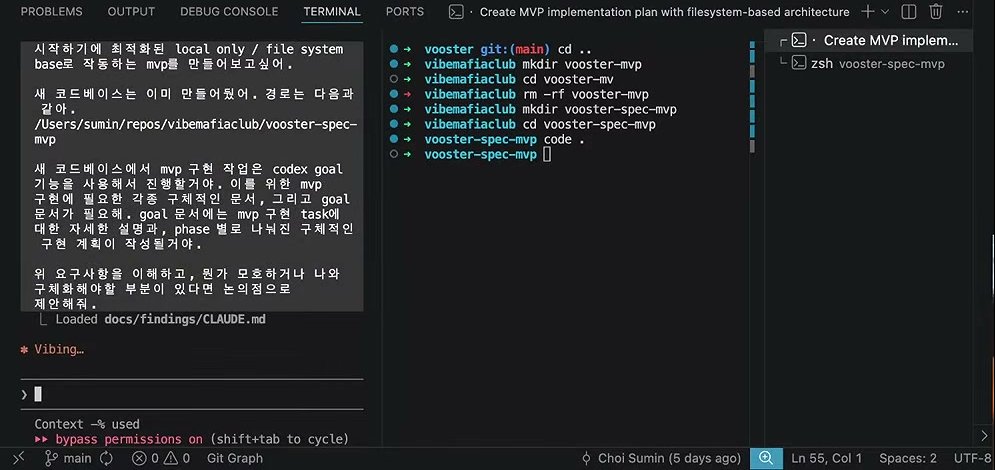The width and height of the screenshot is (995, 470).
Task: Click the hollow marker beside 'cd vooster-mv'
Action: 394,79
